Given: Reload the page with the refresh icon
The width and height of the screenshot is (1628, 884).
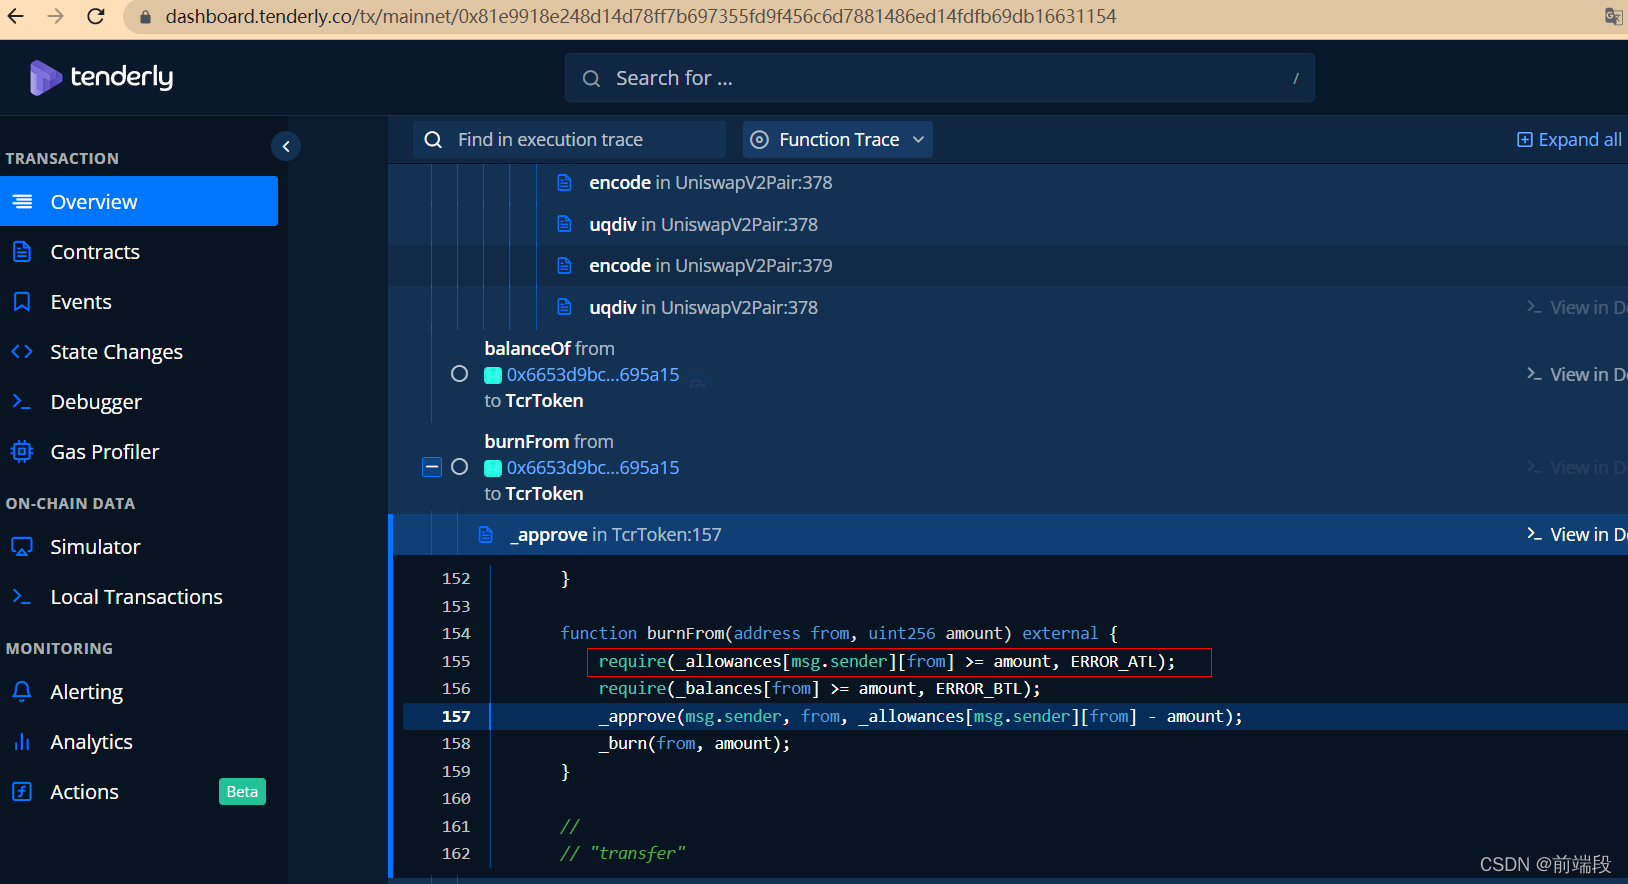Looking at the screenshot, I should (x=96, y=16).
